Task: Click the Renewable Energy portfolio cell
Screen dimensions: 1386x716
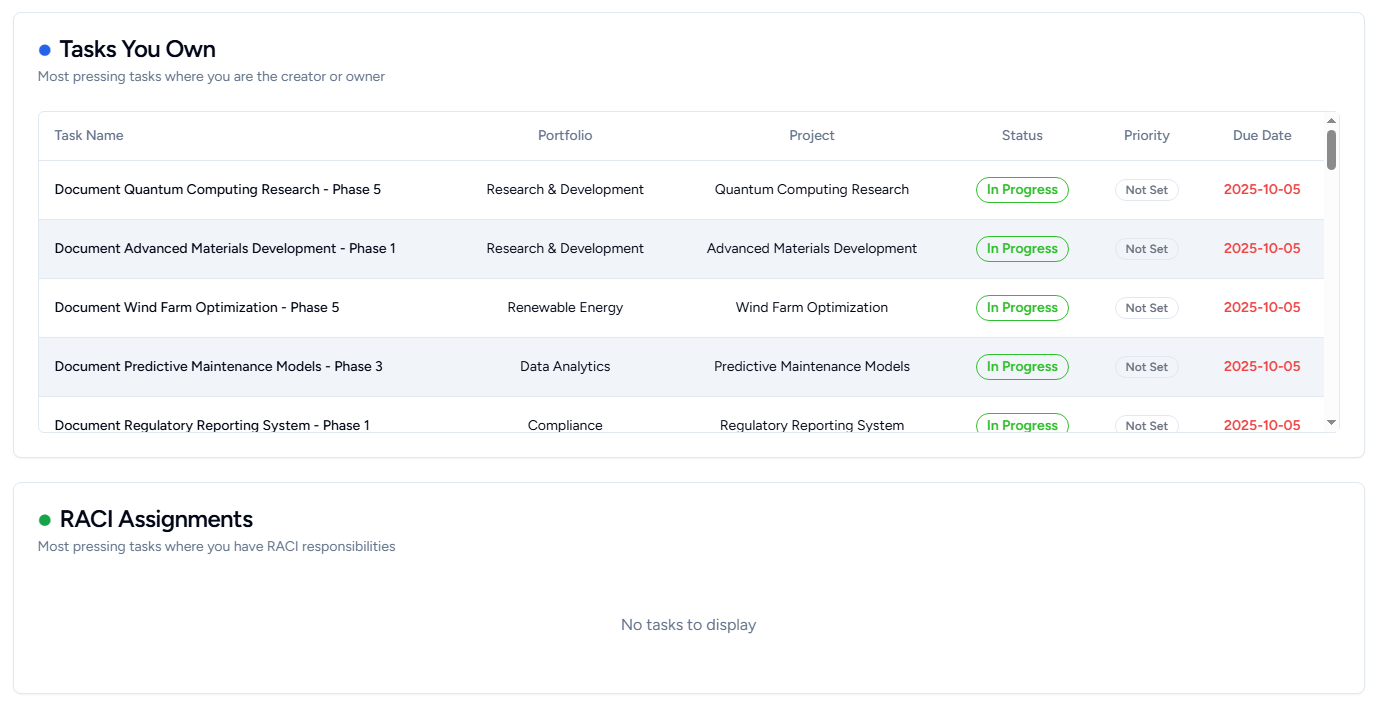Action: click(x=565, y=308)
